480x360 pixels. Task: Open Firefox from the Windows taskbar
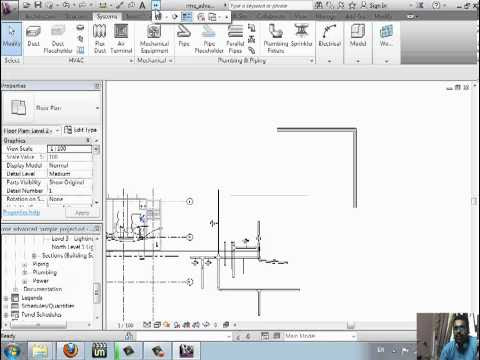point(70,351)
